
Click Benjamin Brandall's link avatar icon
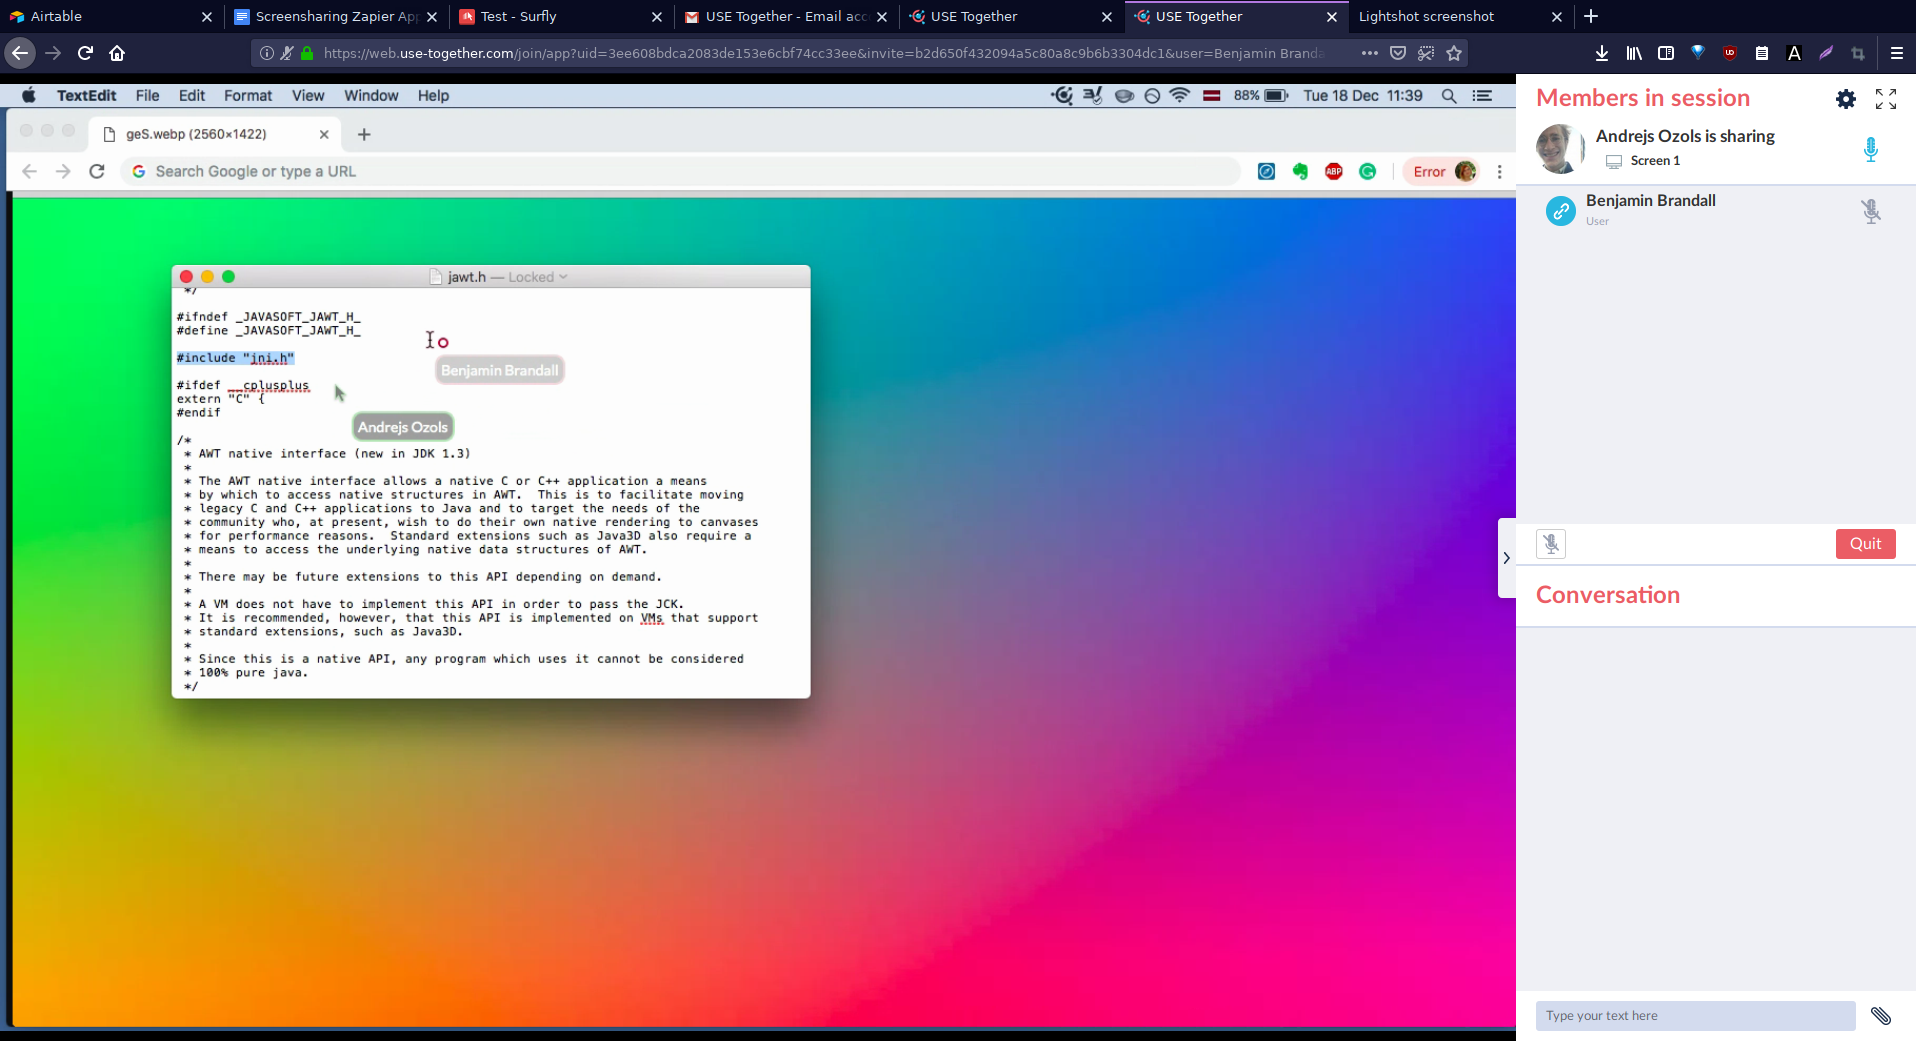click(x=1560, y=211)
